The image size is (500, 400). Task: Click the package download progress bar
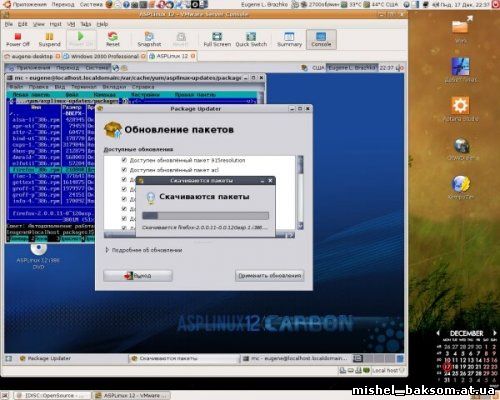click(x=205, y=216)
